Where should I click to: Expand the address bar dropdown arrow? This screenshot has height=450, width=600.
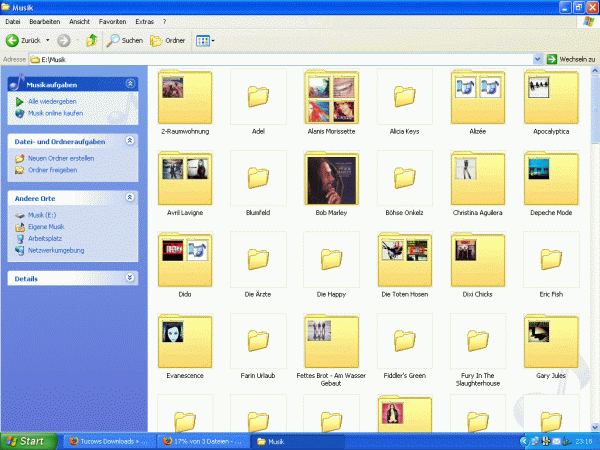538,59
